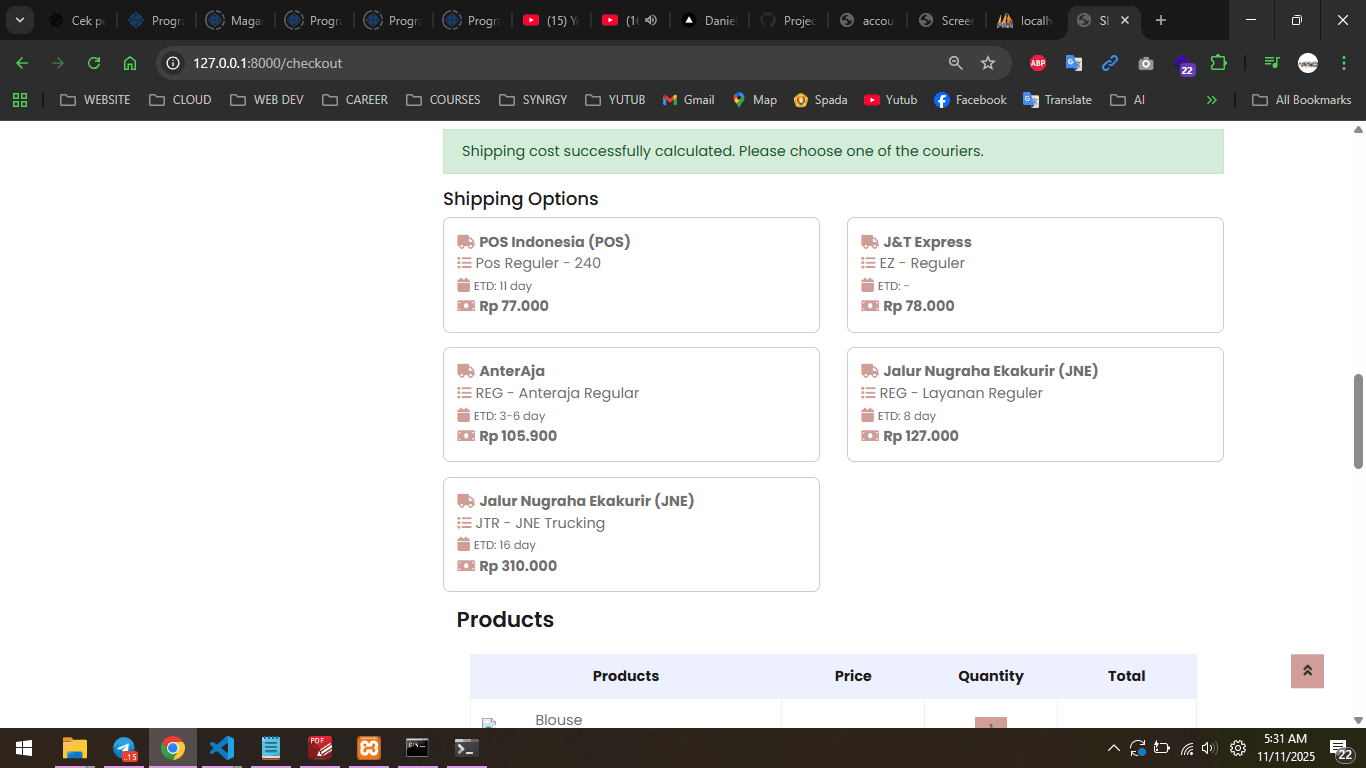This screenshot has width=1366, height=768.
Task: Switch to the playing YouTube tab
Action: pos(630,20)
